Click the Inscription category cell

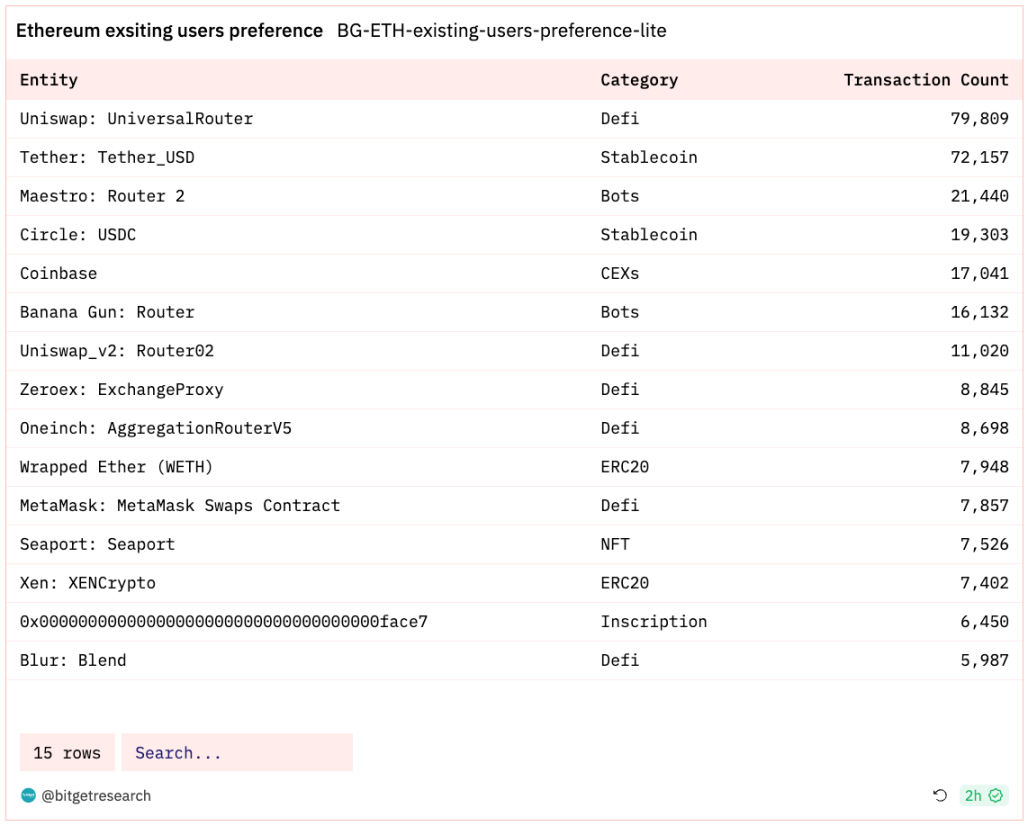(x=654, y=621)
